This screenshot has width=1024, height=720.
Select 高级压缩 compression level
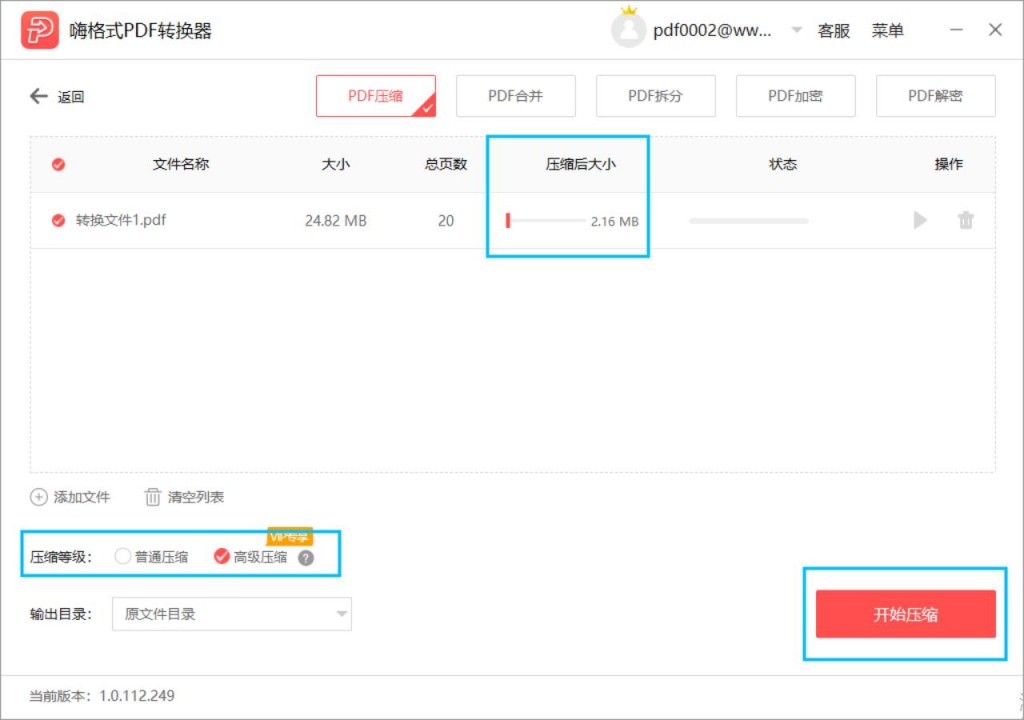click(x=221, y=557)
